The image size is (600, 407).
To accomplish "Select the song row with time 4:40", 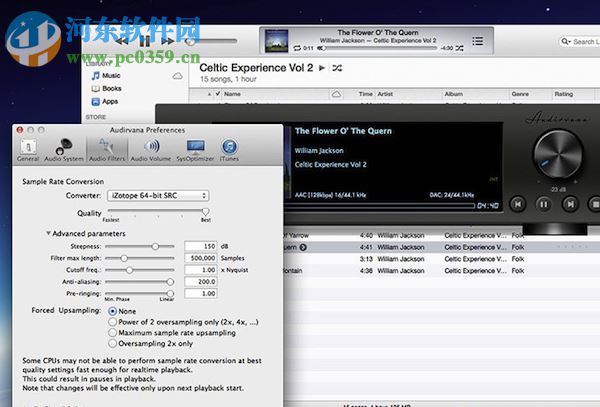I will coord(442,235).
